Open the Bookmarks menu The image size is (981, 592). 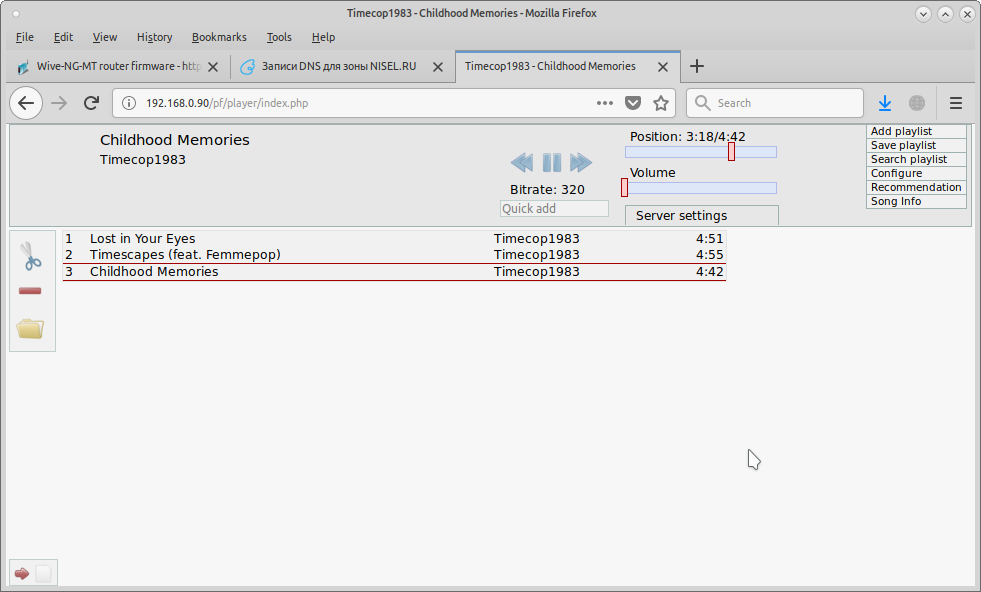[x=219, y=37]
